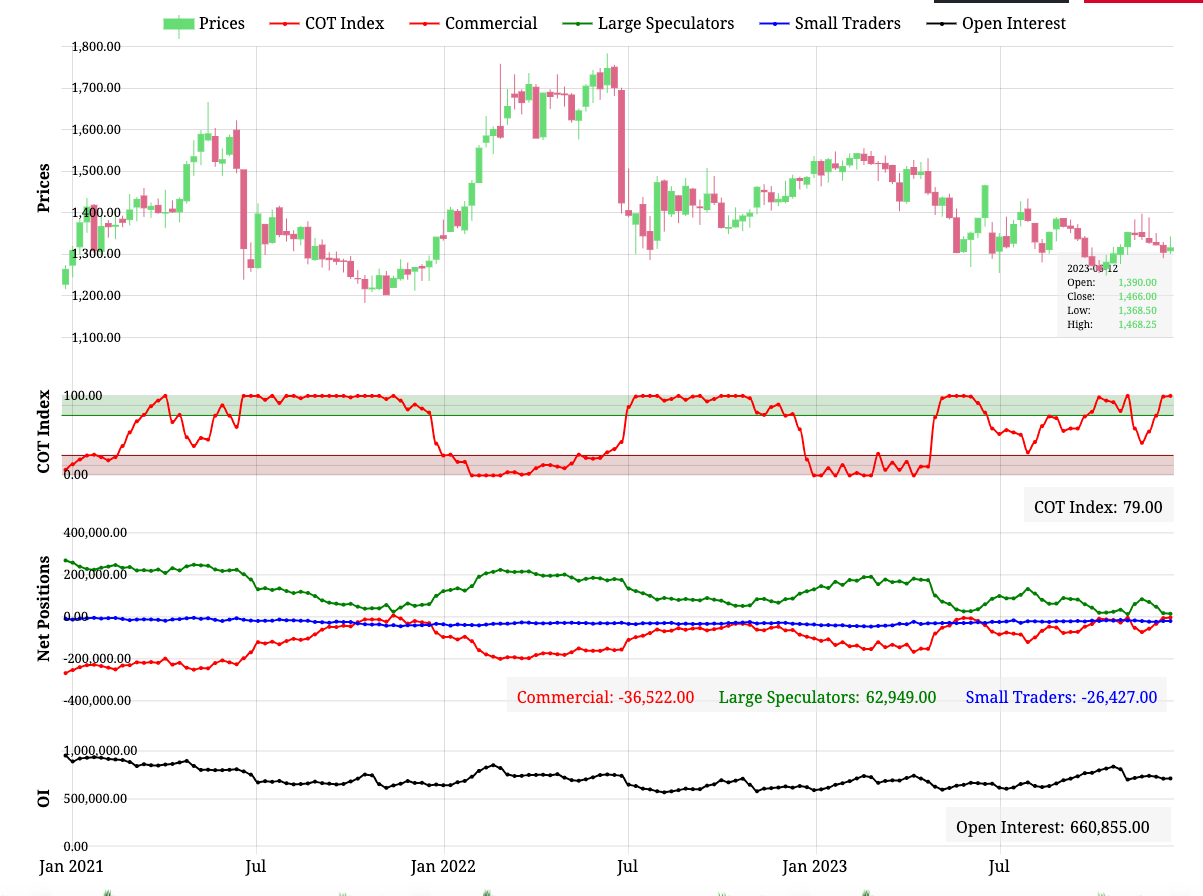
Task: Click the 1,000,000.00 open interest label
Action: point(100,750)
